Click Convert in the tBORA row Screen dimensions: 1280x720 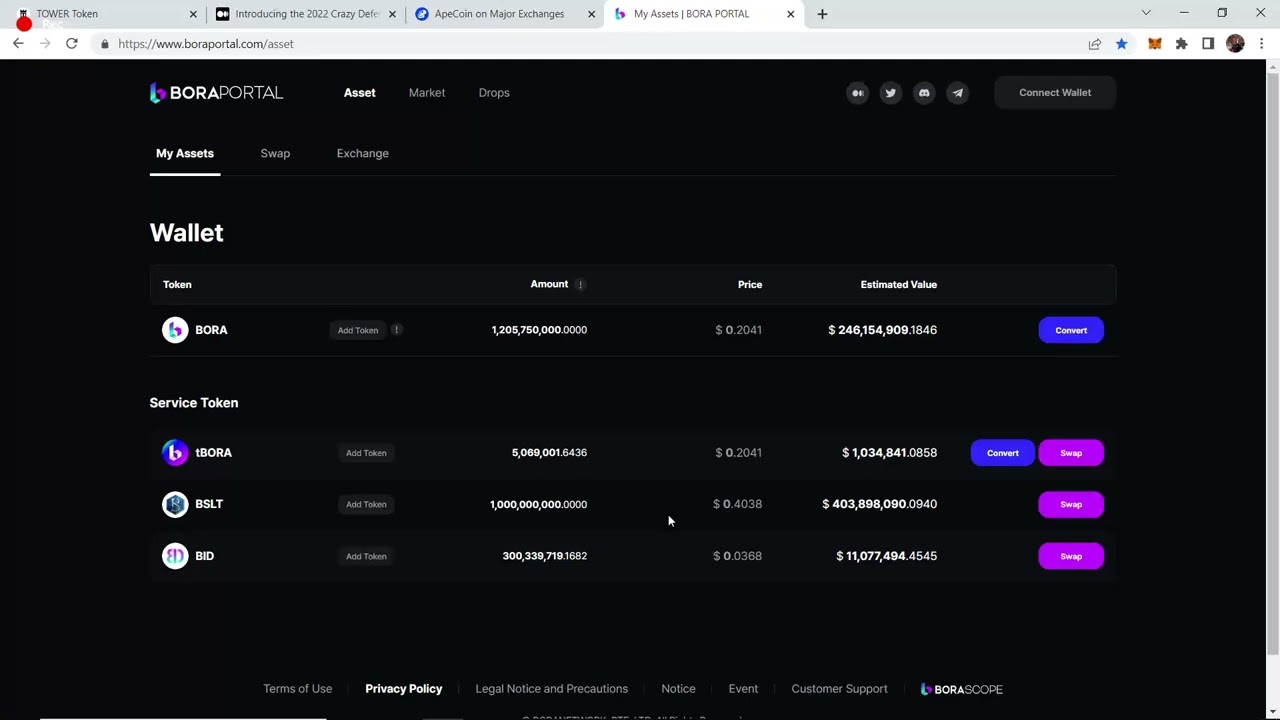[1003, 453]
